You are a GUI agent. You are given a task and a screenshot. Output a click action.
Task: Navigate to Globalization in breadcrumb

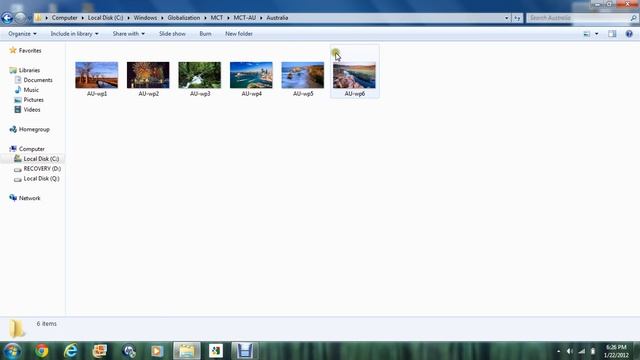point(184,18)
